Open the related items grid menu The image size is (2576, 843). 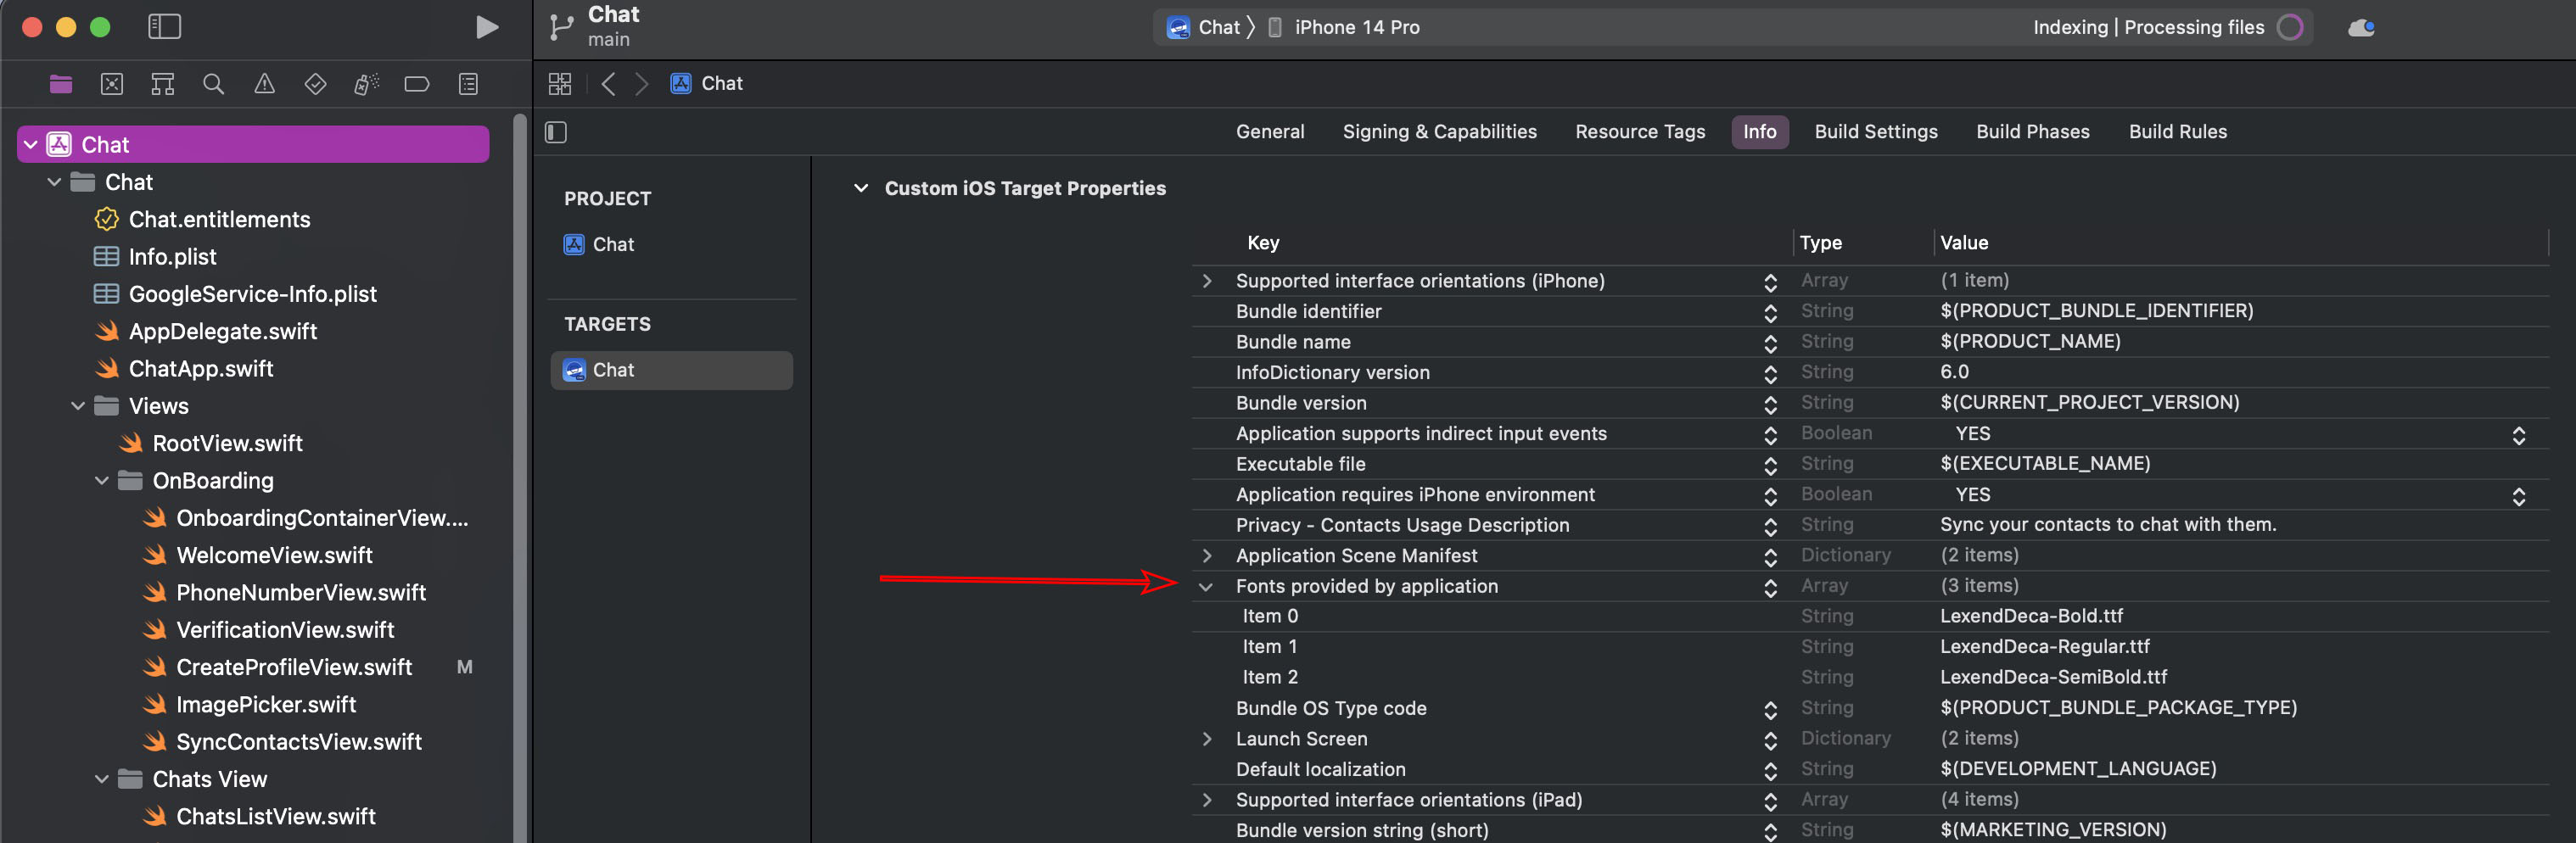[560, 84]
